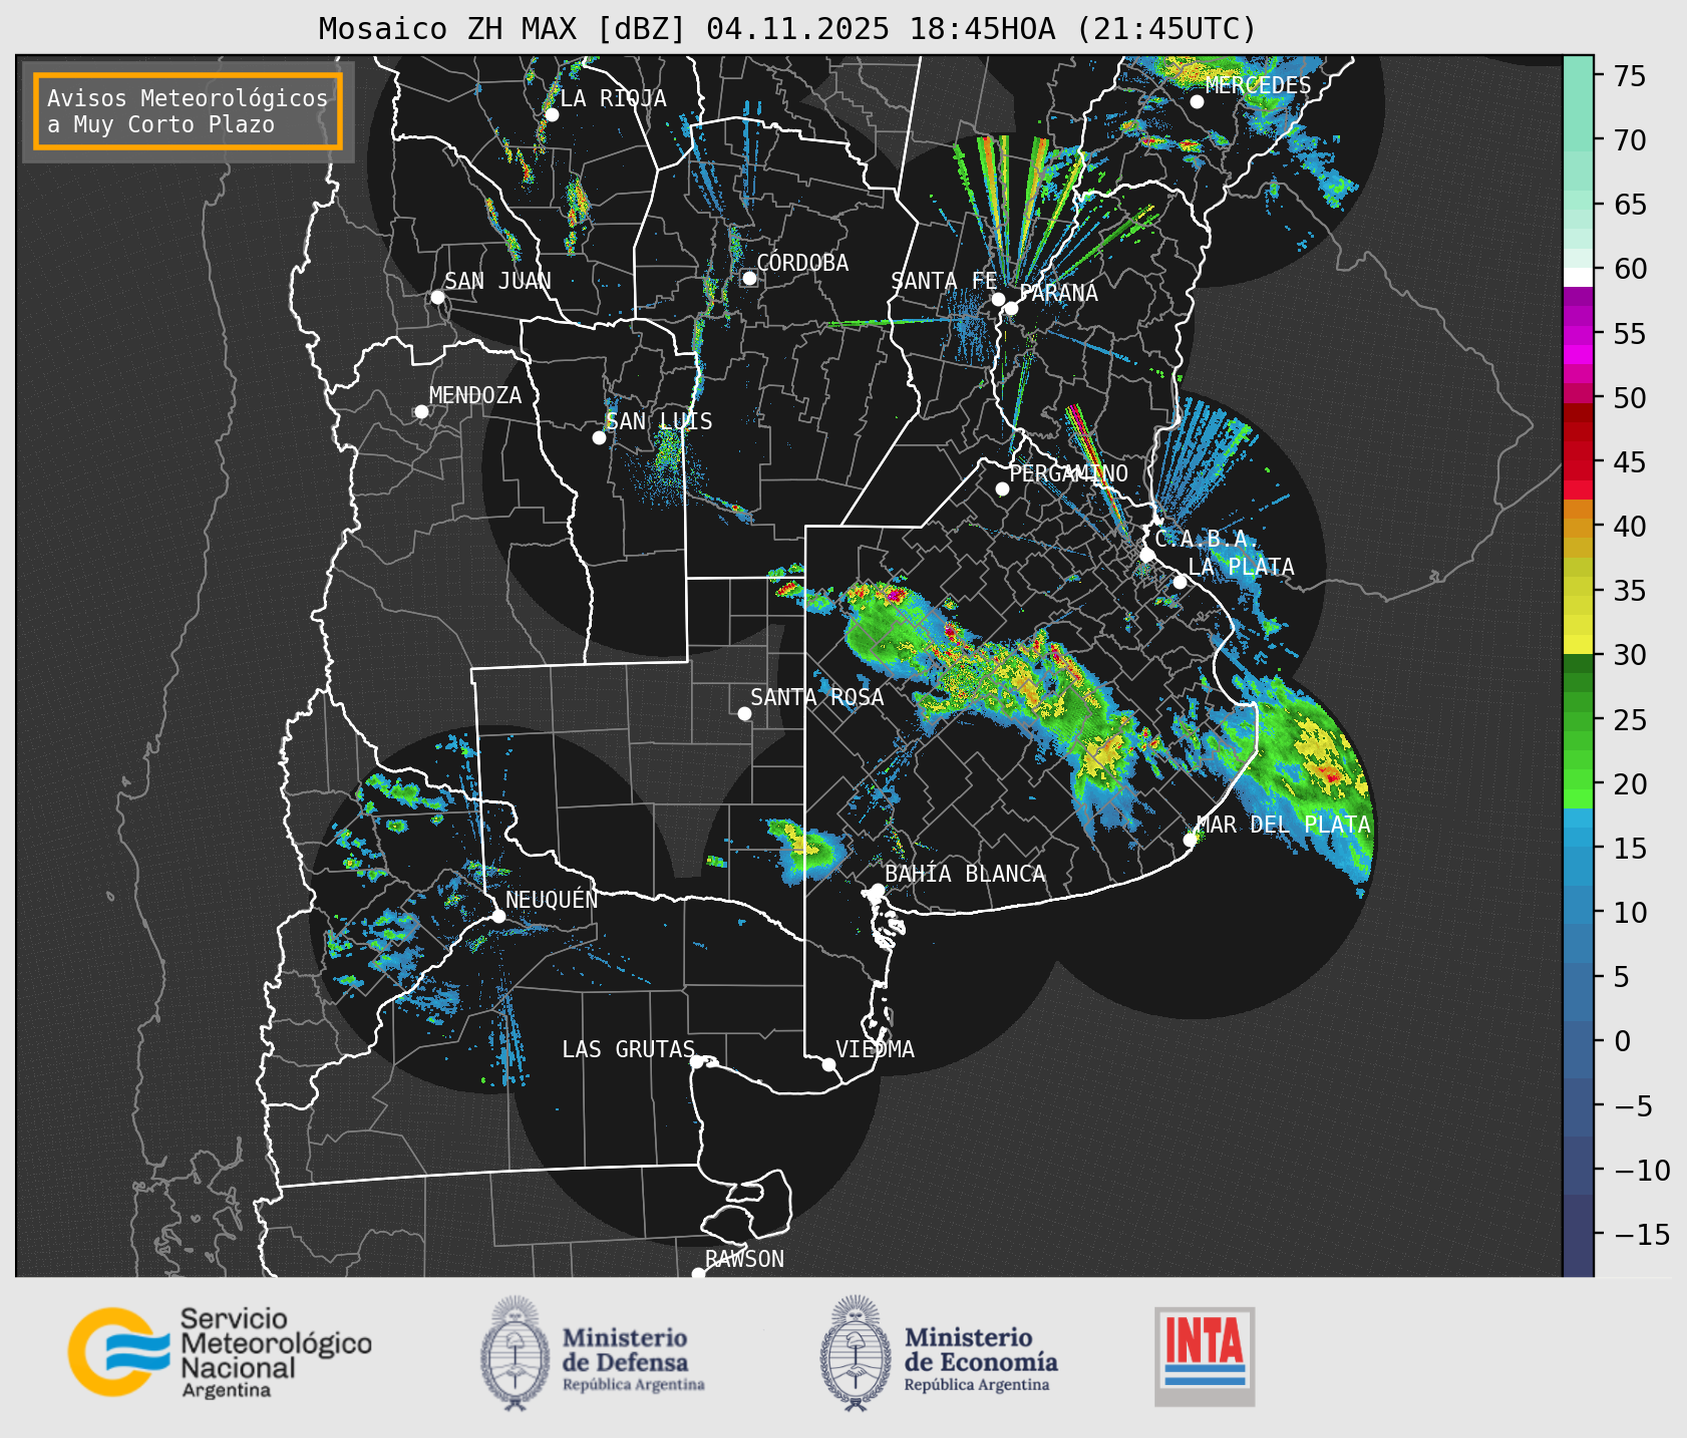Click the Servicio Meteorológico Nacional logo
Screen dimensions: 1687x1438
[220, 1352]
